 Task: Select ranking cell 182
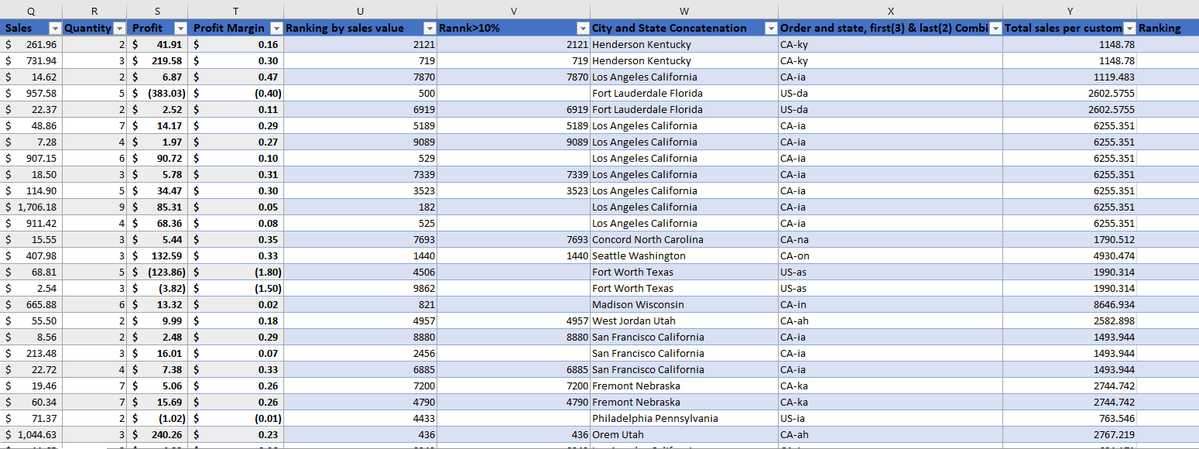point(361,207)
